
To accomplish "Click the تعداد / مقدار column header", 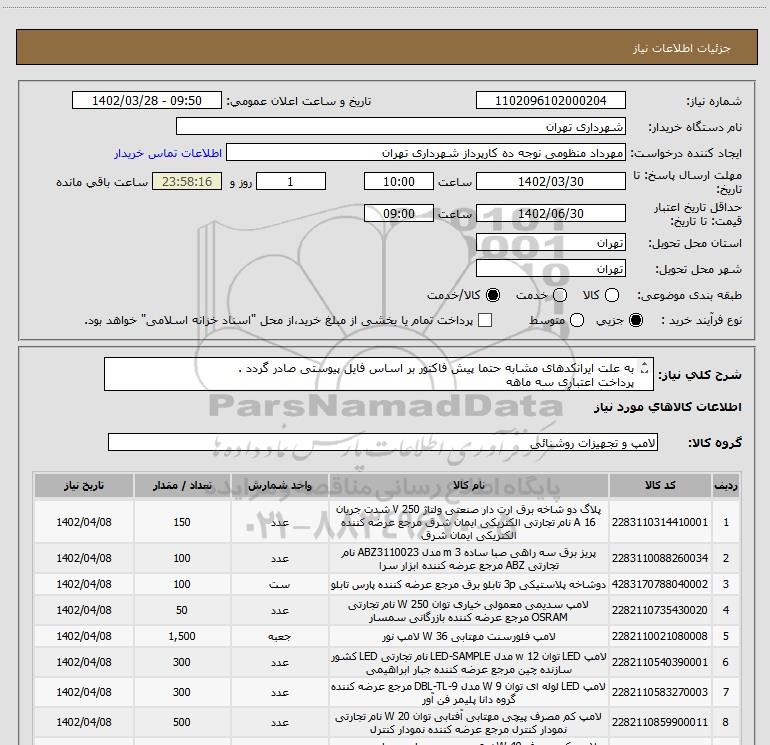I will coord(182,485).
